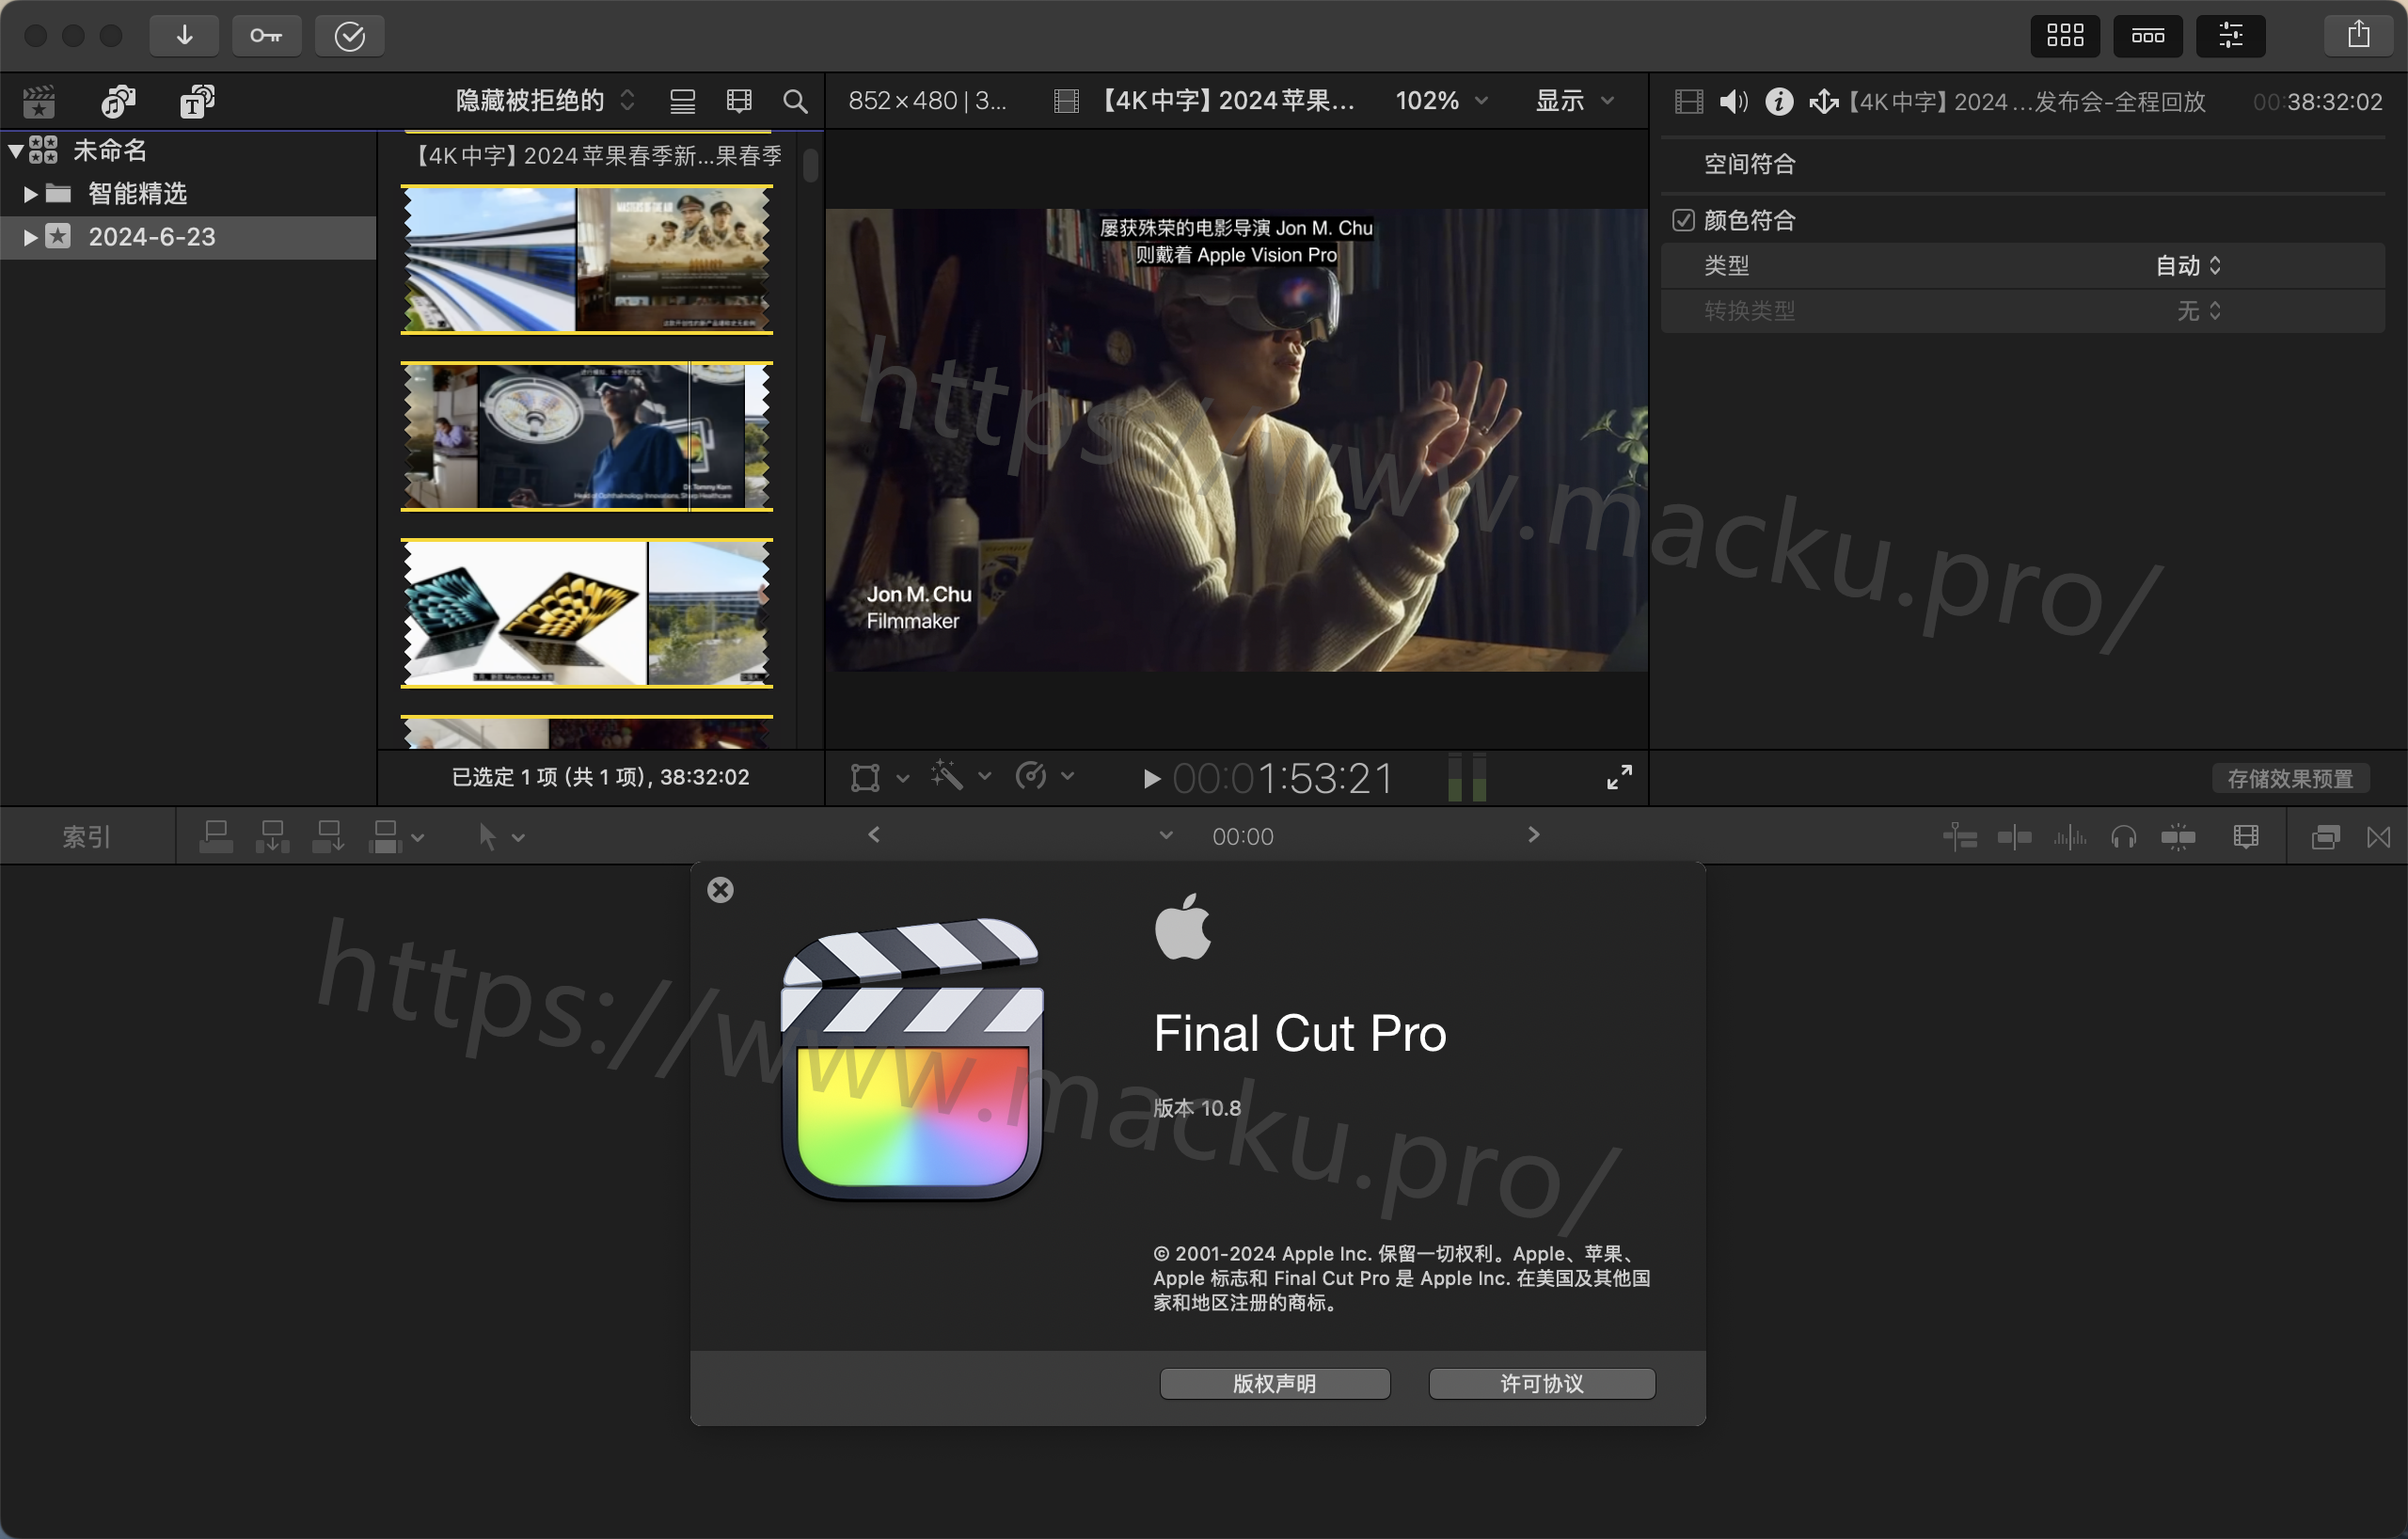This screenshot has width=2408, height=1539.
Task: Open the Info inspector tab
Action: (x=1779, y=101)
